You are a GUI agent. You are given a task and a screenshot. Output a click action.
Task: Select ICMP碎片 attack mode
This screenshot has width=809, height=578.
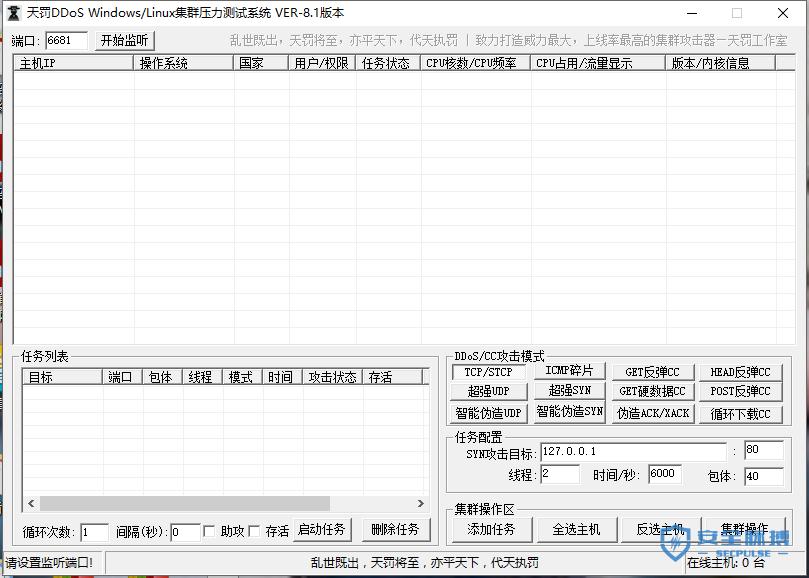click(x=569, y=371)
